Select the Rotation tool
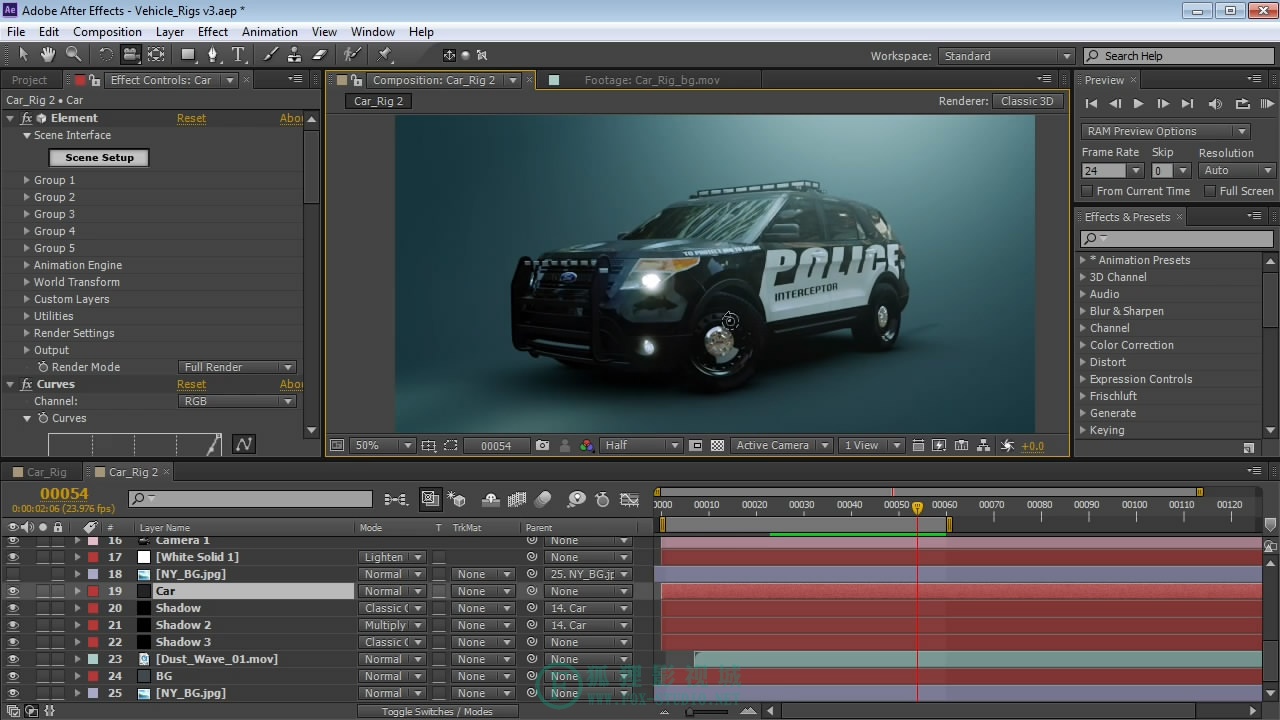The width and height of the screenshot is (1280, 720). (105, 55)
